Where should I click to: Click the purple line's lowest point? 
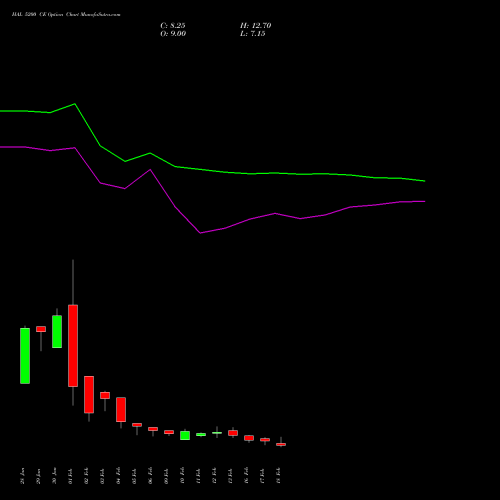[200, 233]
